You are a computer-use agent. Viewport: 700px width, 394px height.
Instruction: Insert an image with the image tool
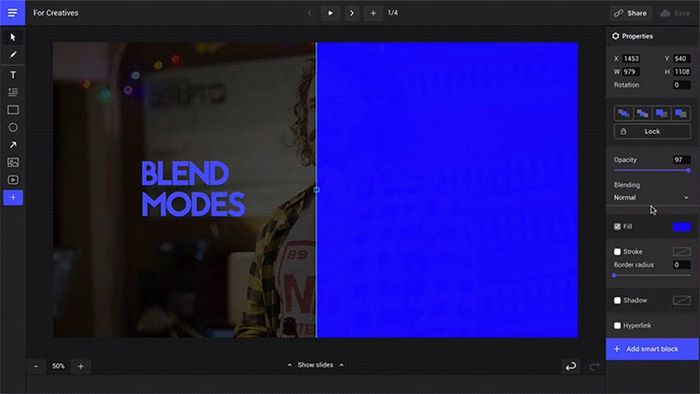13,162
